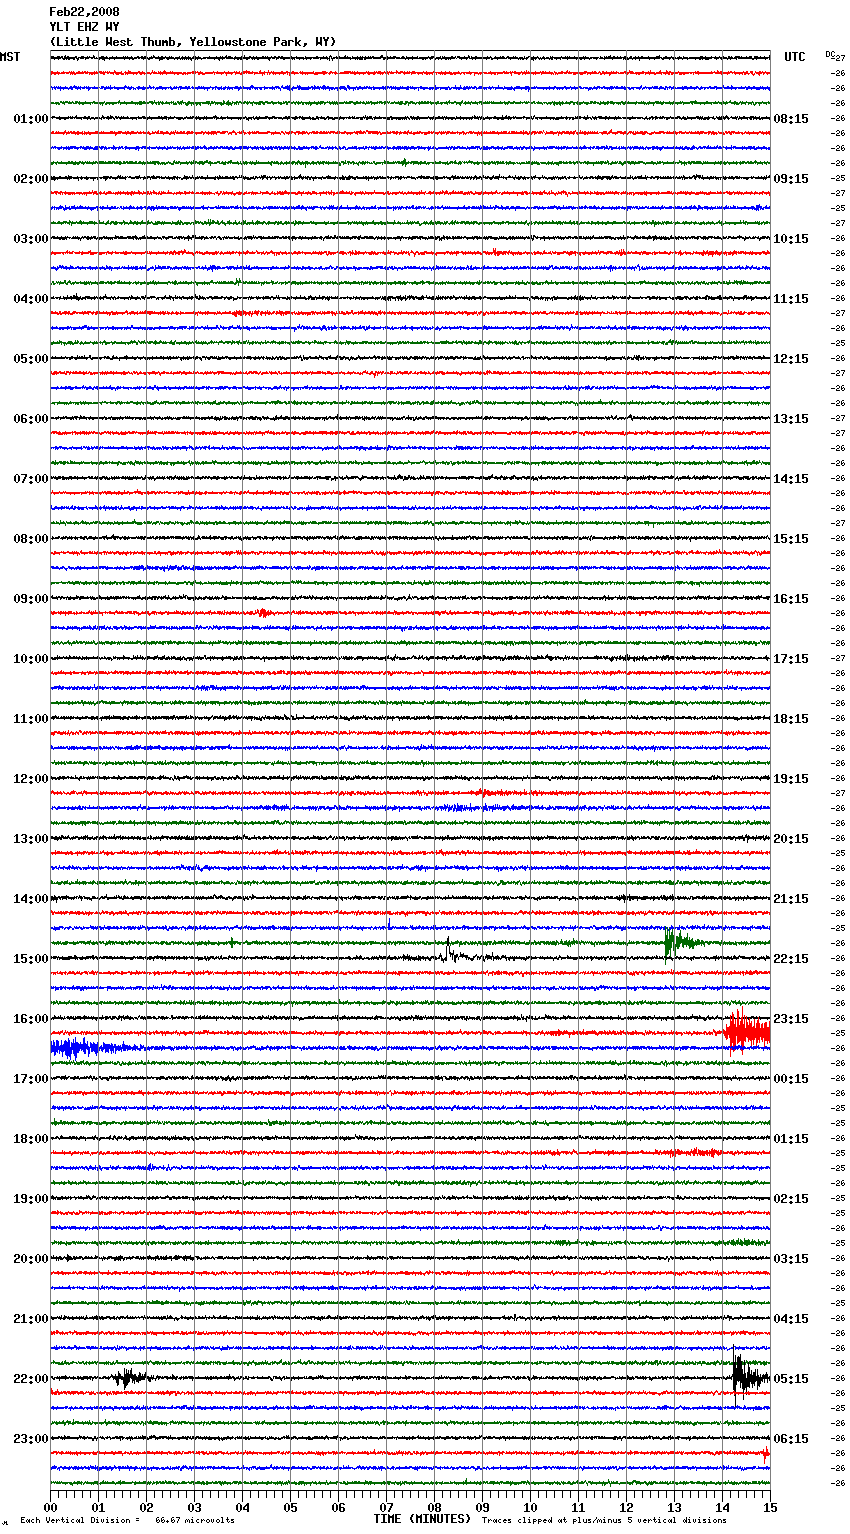This screenshot has width=850, height=1534.
Task: Click the MST timezone label
Action: coord(10,57)
